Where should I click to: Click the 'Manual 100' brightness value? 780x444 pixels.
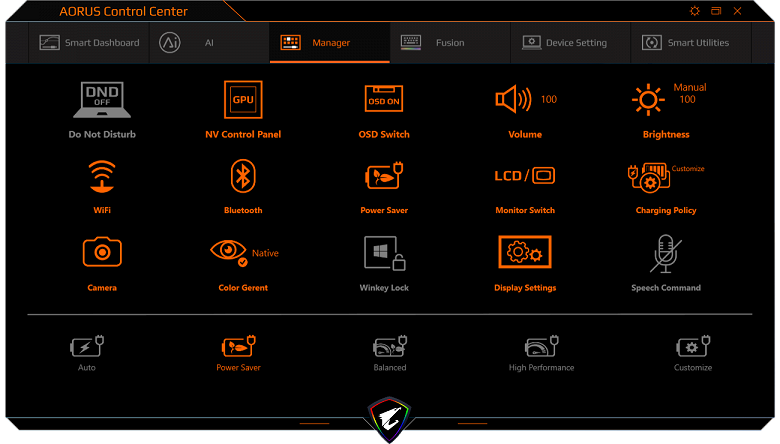point(689,93)
